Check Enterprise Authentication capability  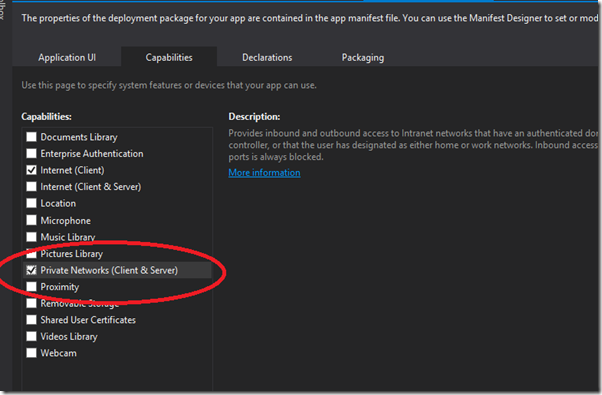(x=31, y=154)
